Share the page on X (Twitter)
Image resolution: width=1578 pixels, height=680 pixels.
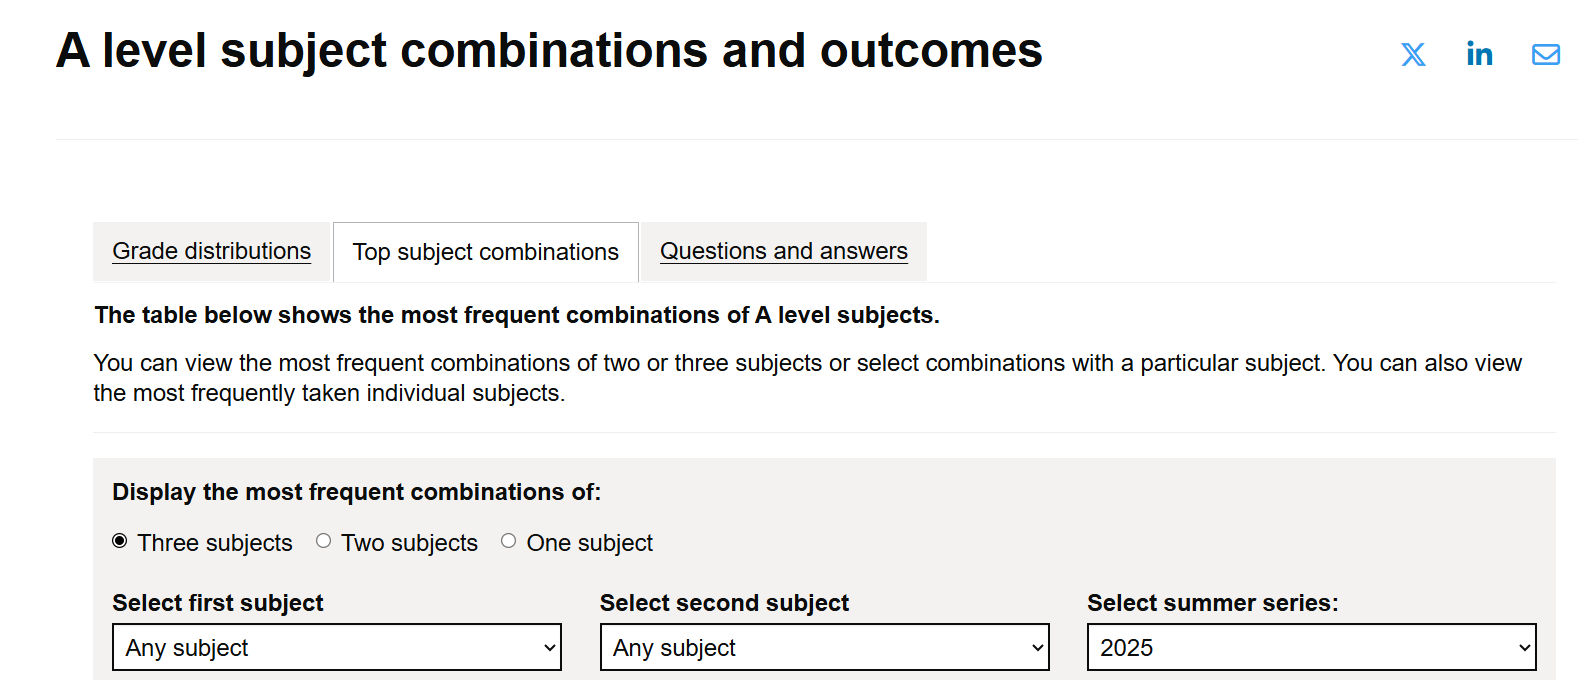click(1413, 54)
